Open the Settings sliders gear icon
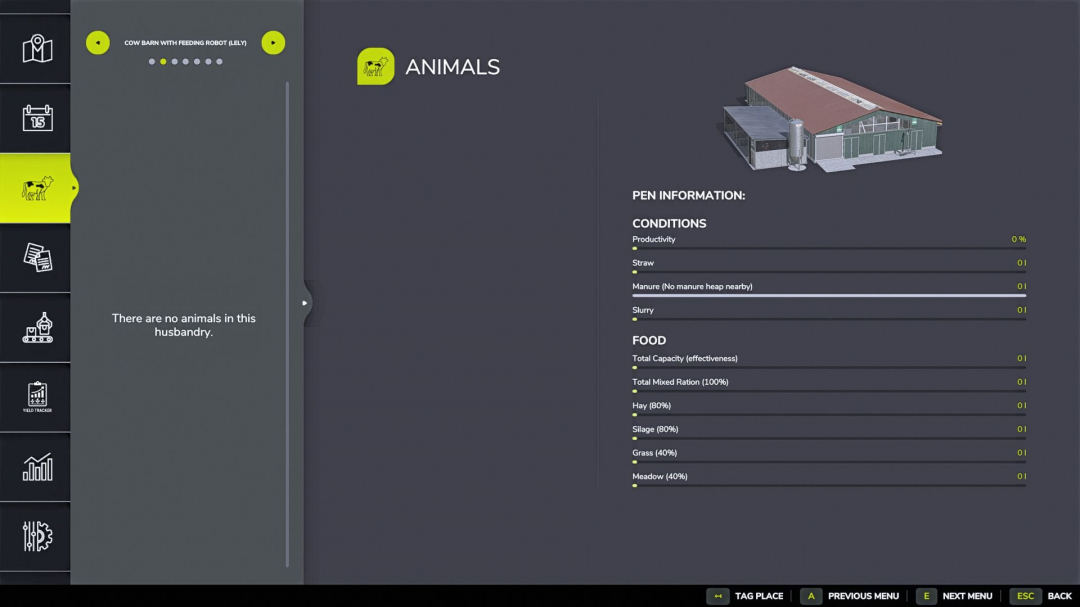1080x607 pixels. [37, 536]
